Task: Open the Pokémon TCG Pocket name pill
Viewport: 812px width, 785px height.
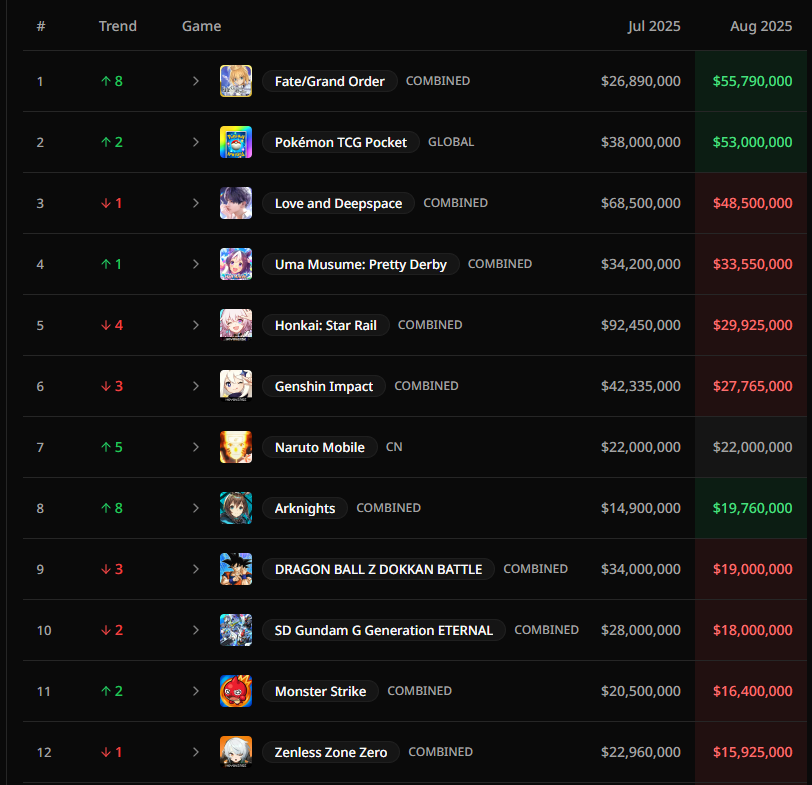Action: pos(341,142)
